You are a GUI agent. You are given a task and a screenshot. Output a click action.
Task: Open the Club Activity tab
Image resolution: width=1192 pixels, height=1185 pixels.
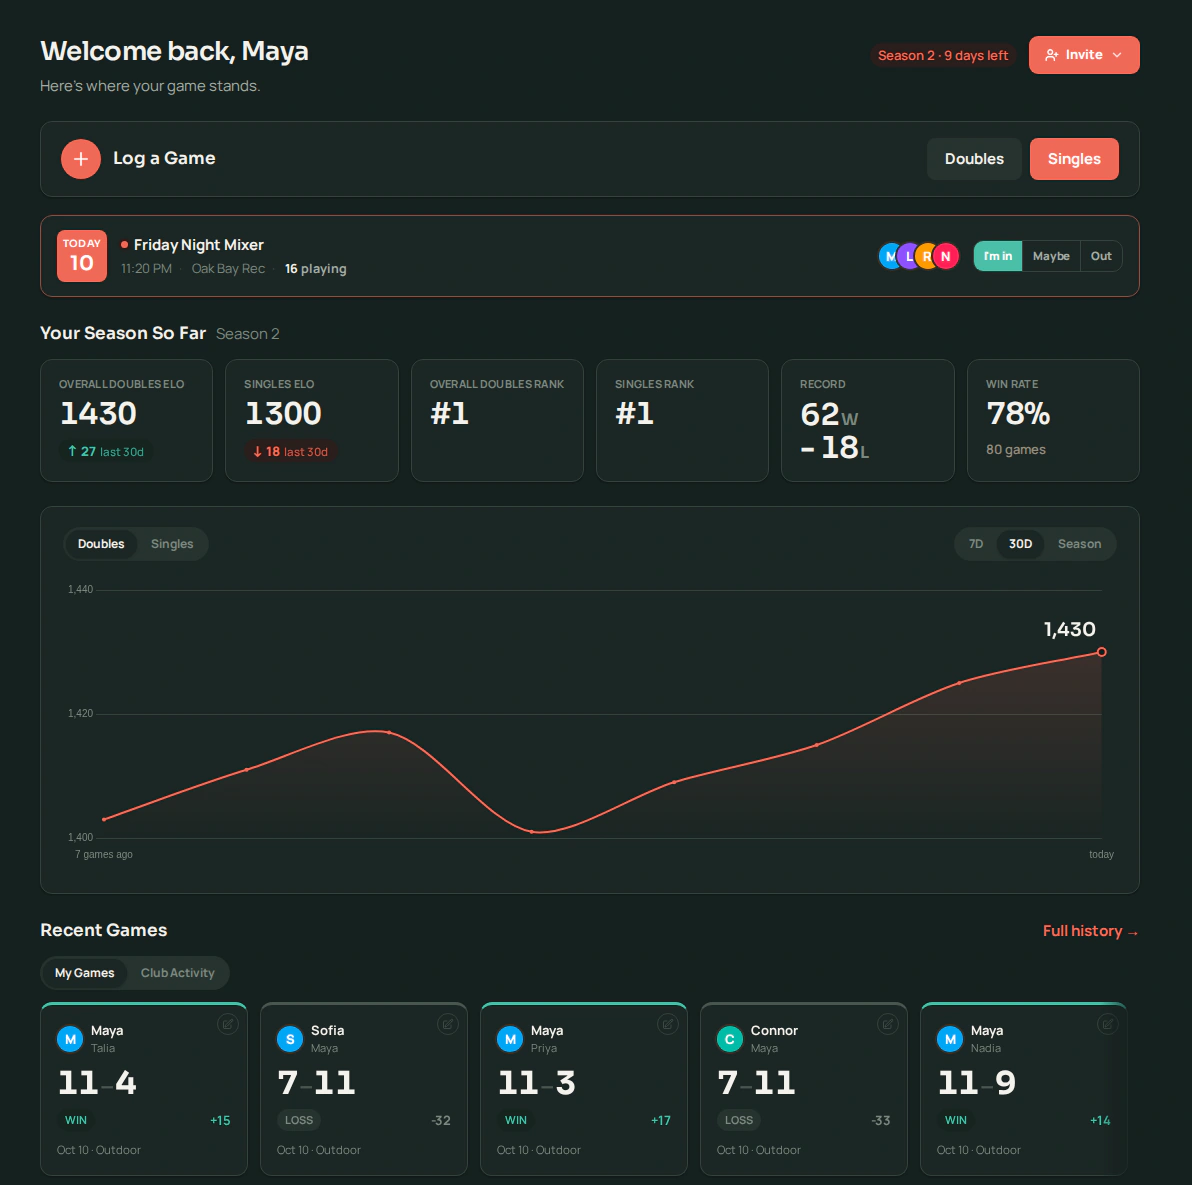click(x=177, y=973)
